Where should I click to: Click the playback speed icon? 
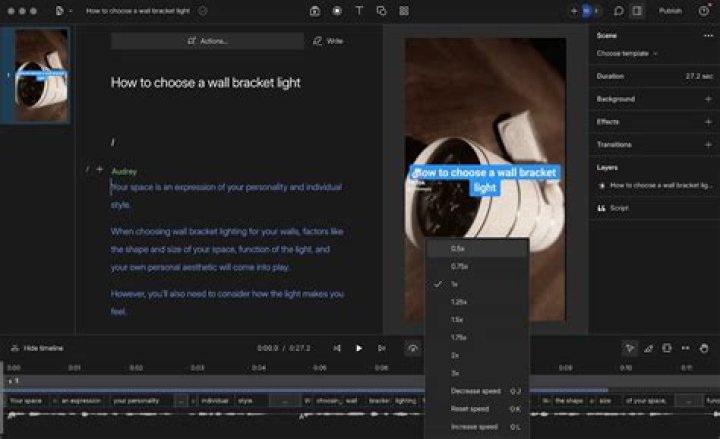[412, 348]
